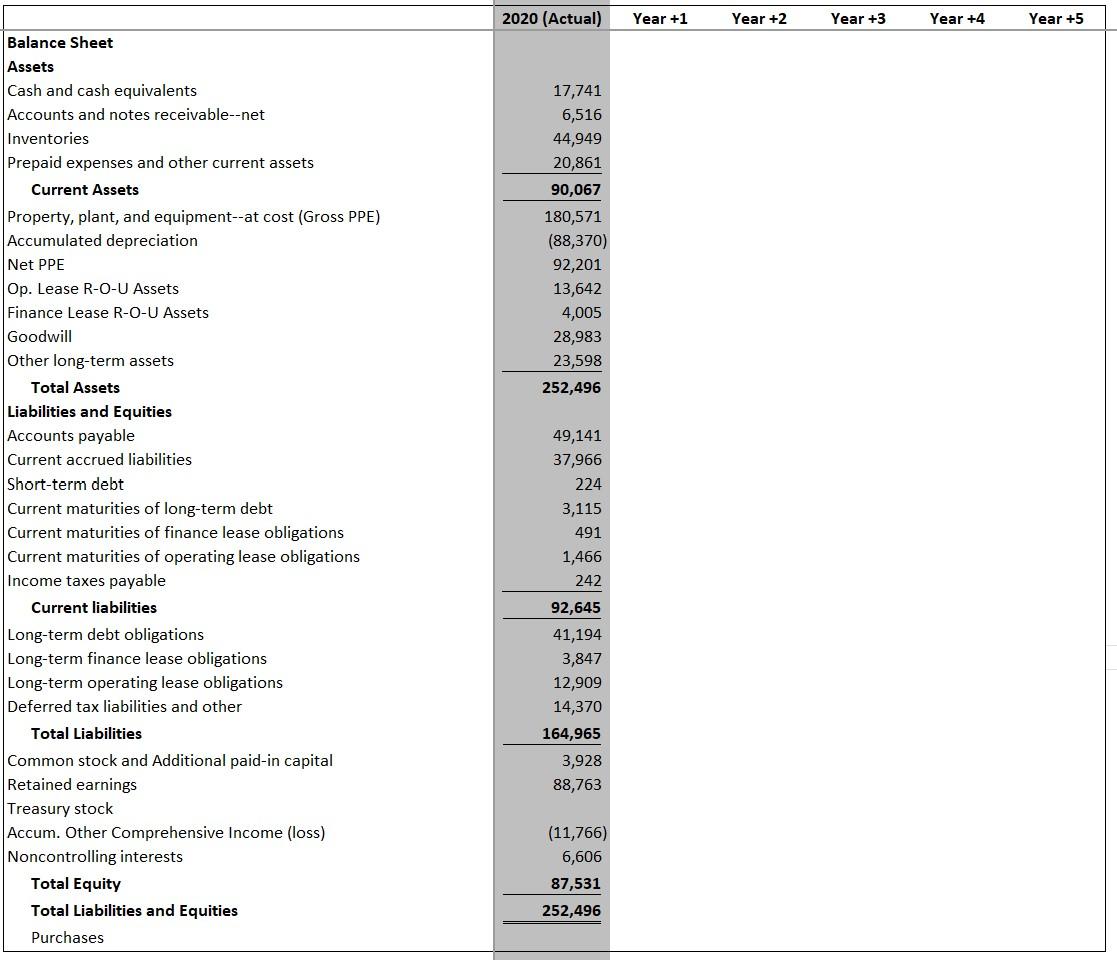The height and width of the screenshot is (960, 1117).
Task: Select the Year +4 column header
Action: pos(956,17)
